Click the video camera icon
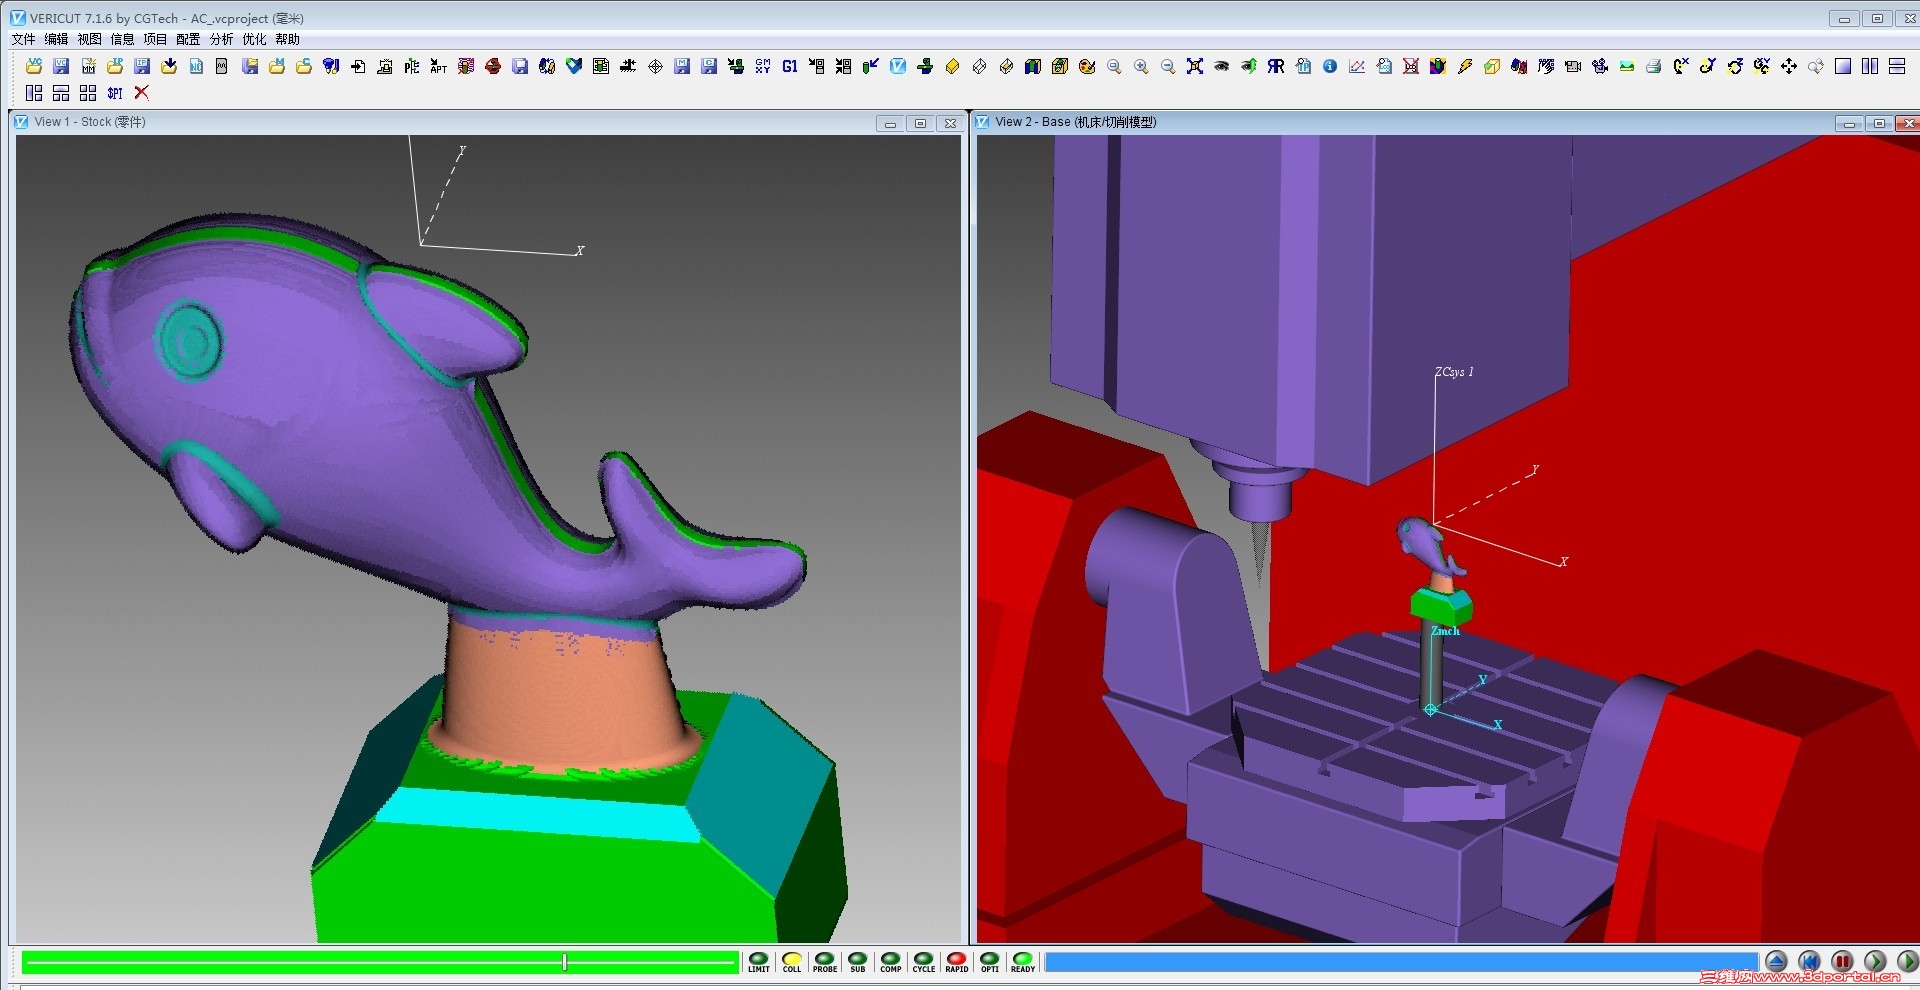This screenshot has height=990, width=1920. click(x=1573, y=66)
